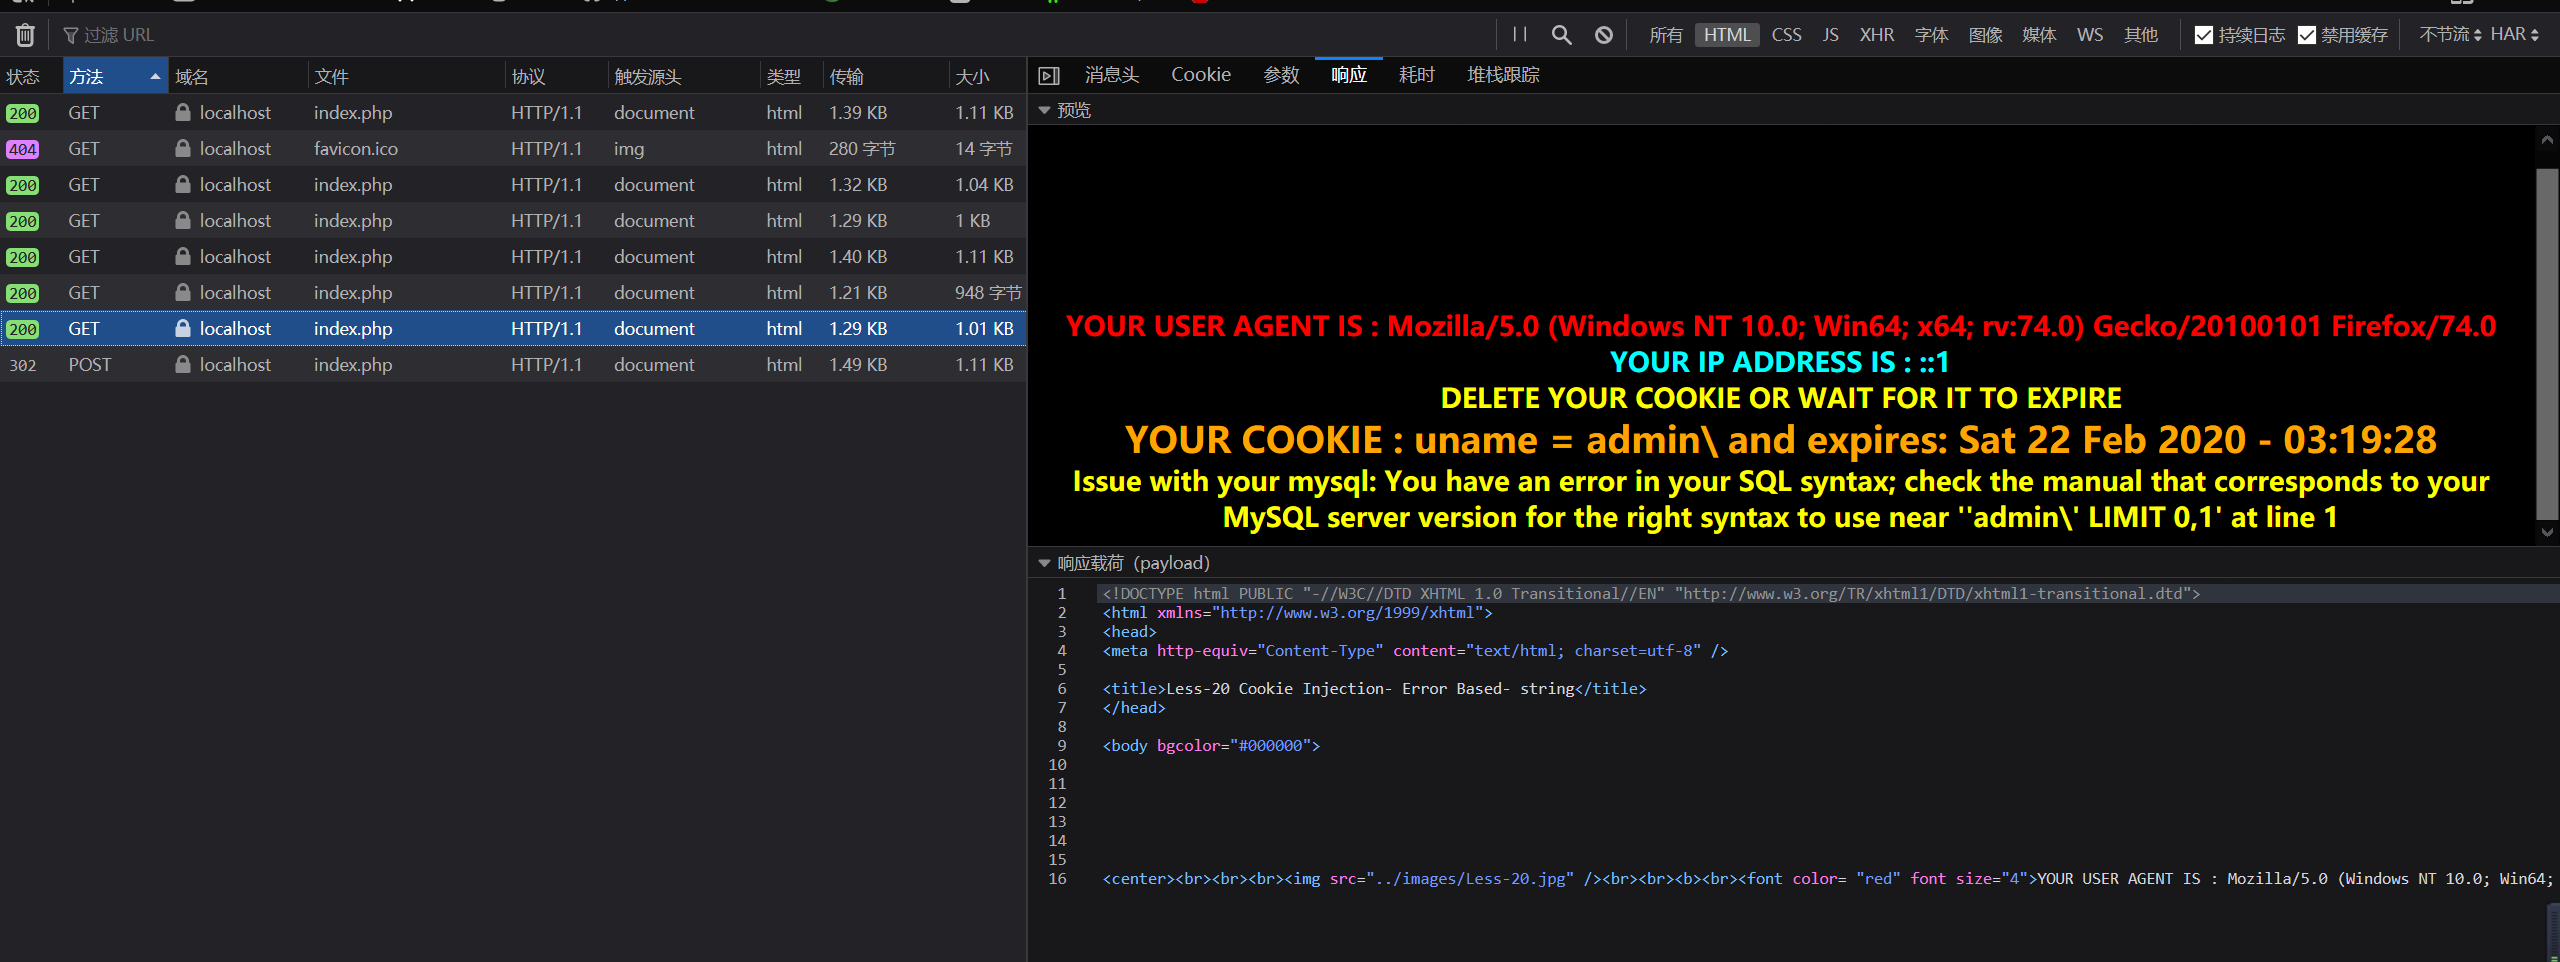Image resolution: width=2560 pixels, height=962 pixels.
Task: Sort by the 类型 column header
Action: pyautogui.click(x=792, y=76)
